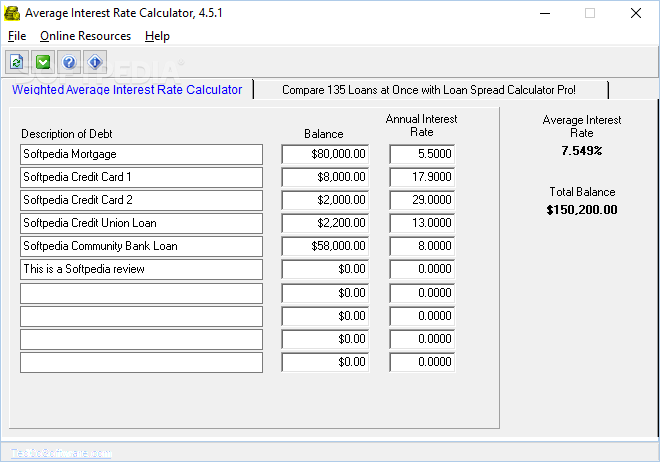Edit the Softpedia Mortgage description field
Image resolution: width=660 pixels, height=462 pixels.
click(x=141, y=154)
